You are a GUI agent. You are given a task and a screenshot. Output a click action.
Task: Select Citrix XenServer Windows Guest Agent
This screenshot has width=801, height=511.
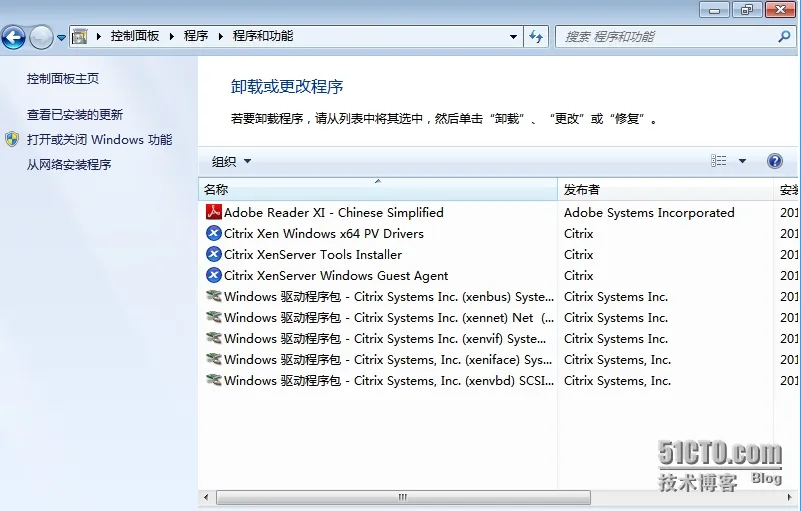coord(336,275)
